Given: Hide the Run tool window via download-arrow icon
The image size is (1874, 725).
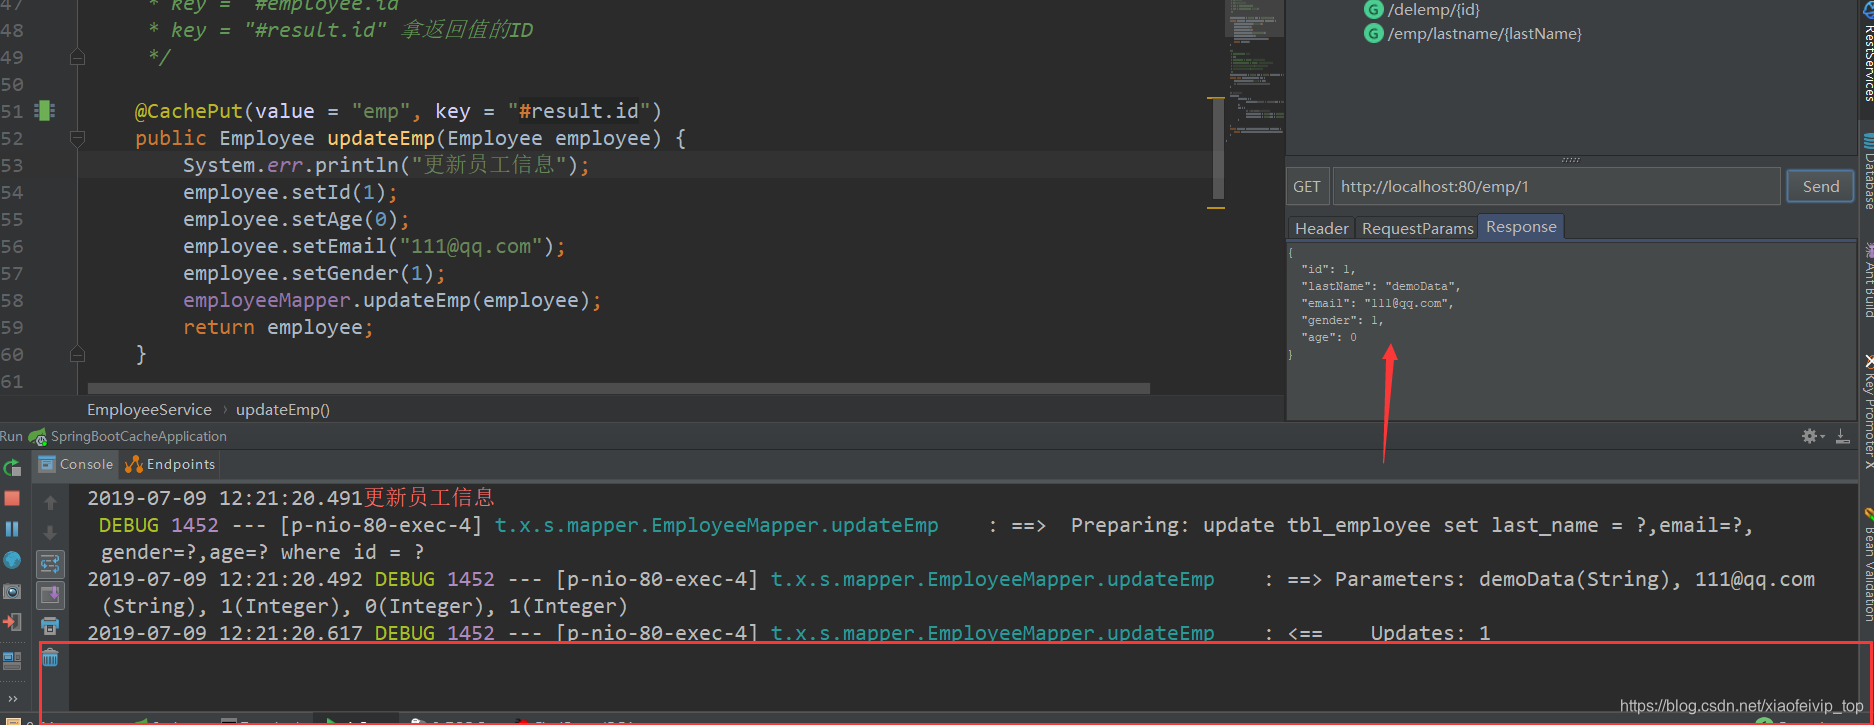Looking at the screenshot, I should point(1842,436).
